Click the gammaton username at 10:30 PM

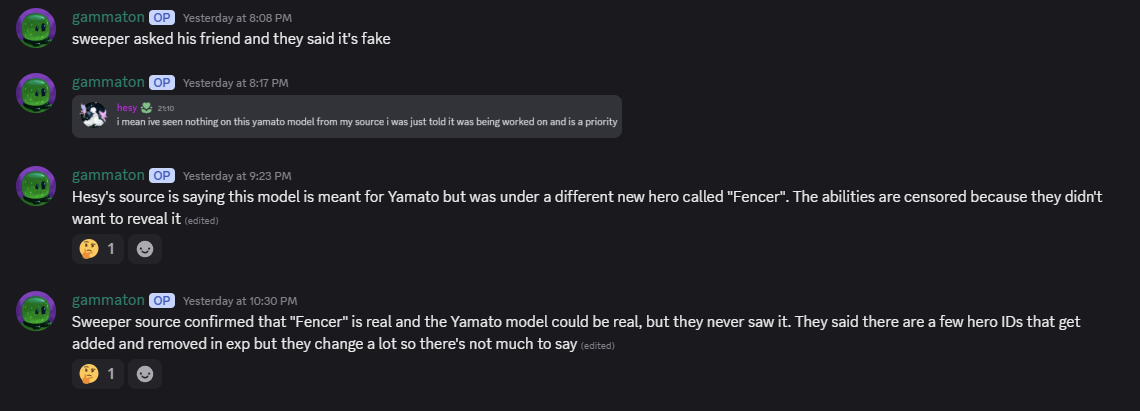coord(108,300)
